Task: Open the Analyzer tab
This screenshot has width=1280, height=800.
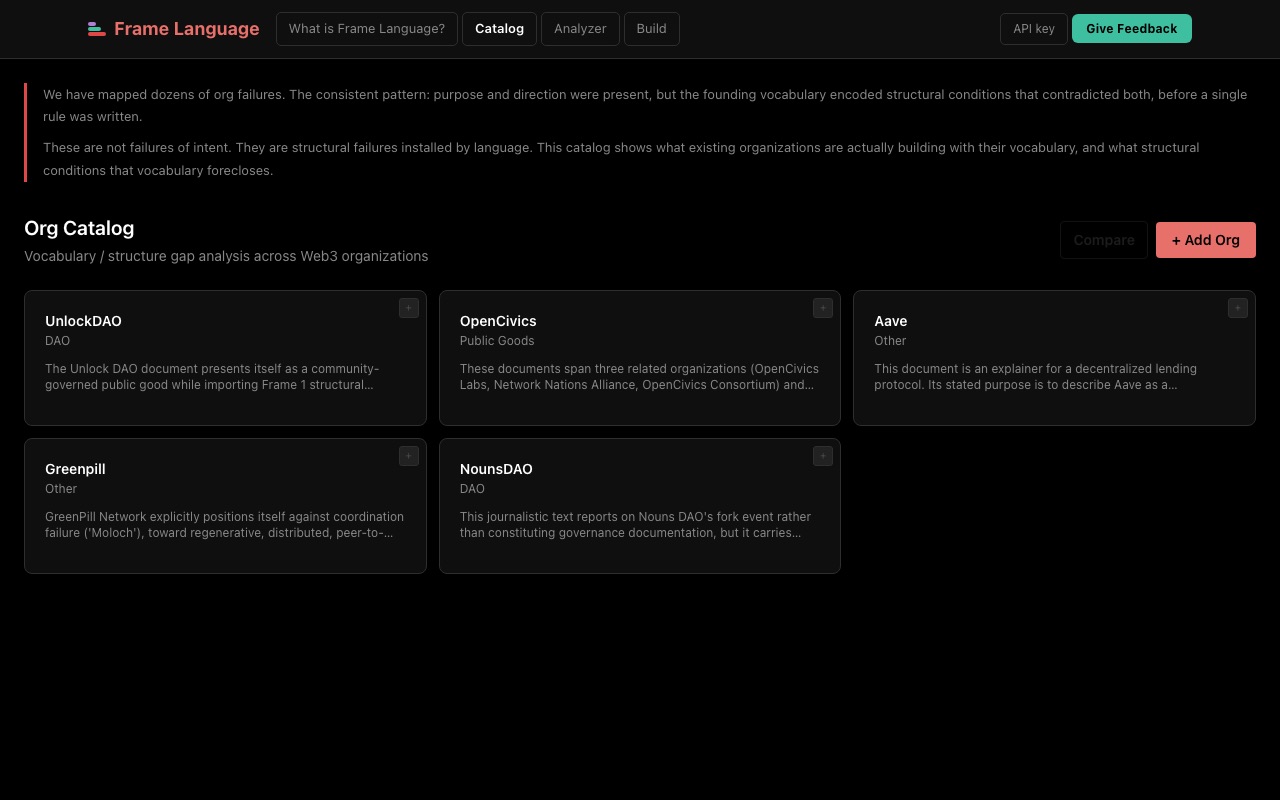Action: point(580,29)
